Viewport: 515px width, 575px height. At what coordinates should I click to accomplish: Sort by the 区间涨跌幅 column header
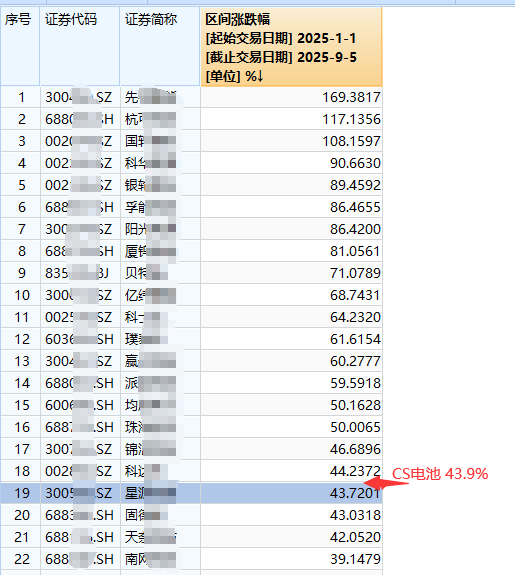coord(291,47)
